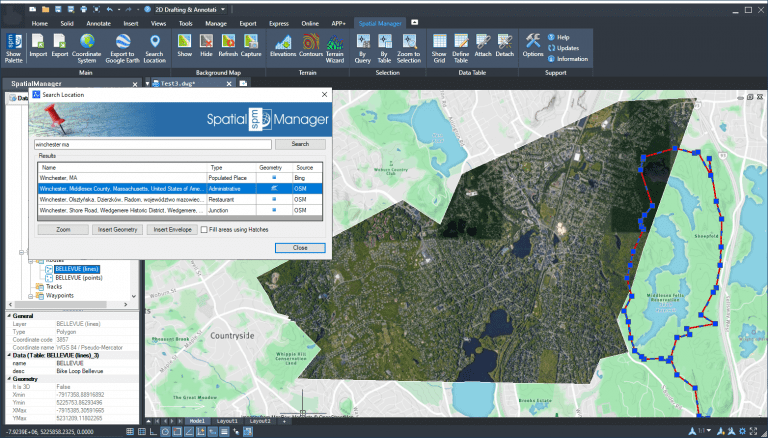
Task: Toggle ortho mode icon in status bar
Action: point(153,432)
